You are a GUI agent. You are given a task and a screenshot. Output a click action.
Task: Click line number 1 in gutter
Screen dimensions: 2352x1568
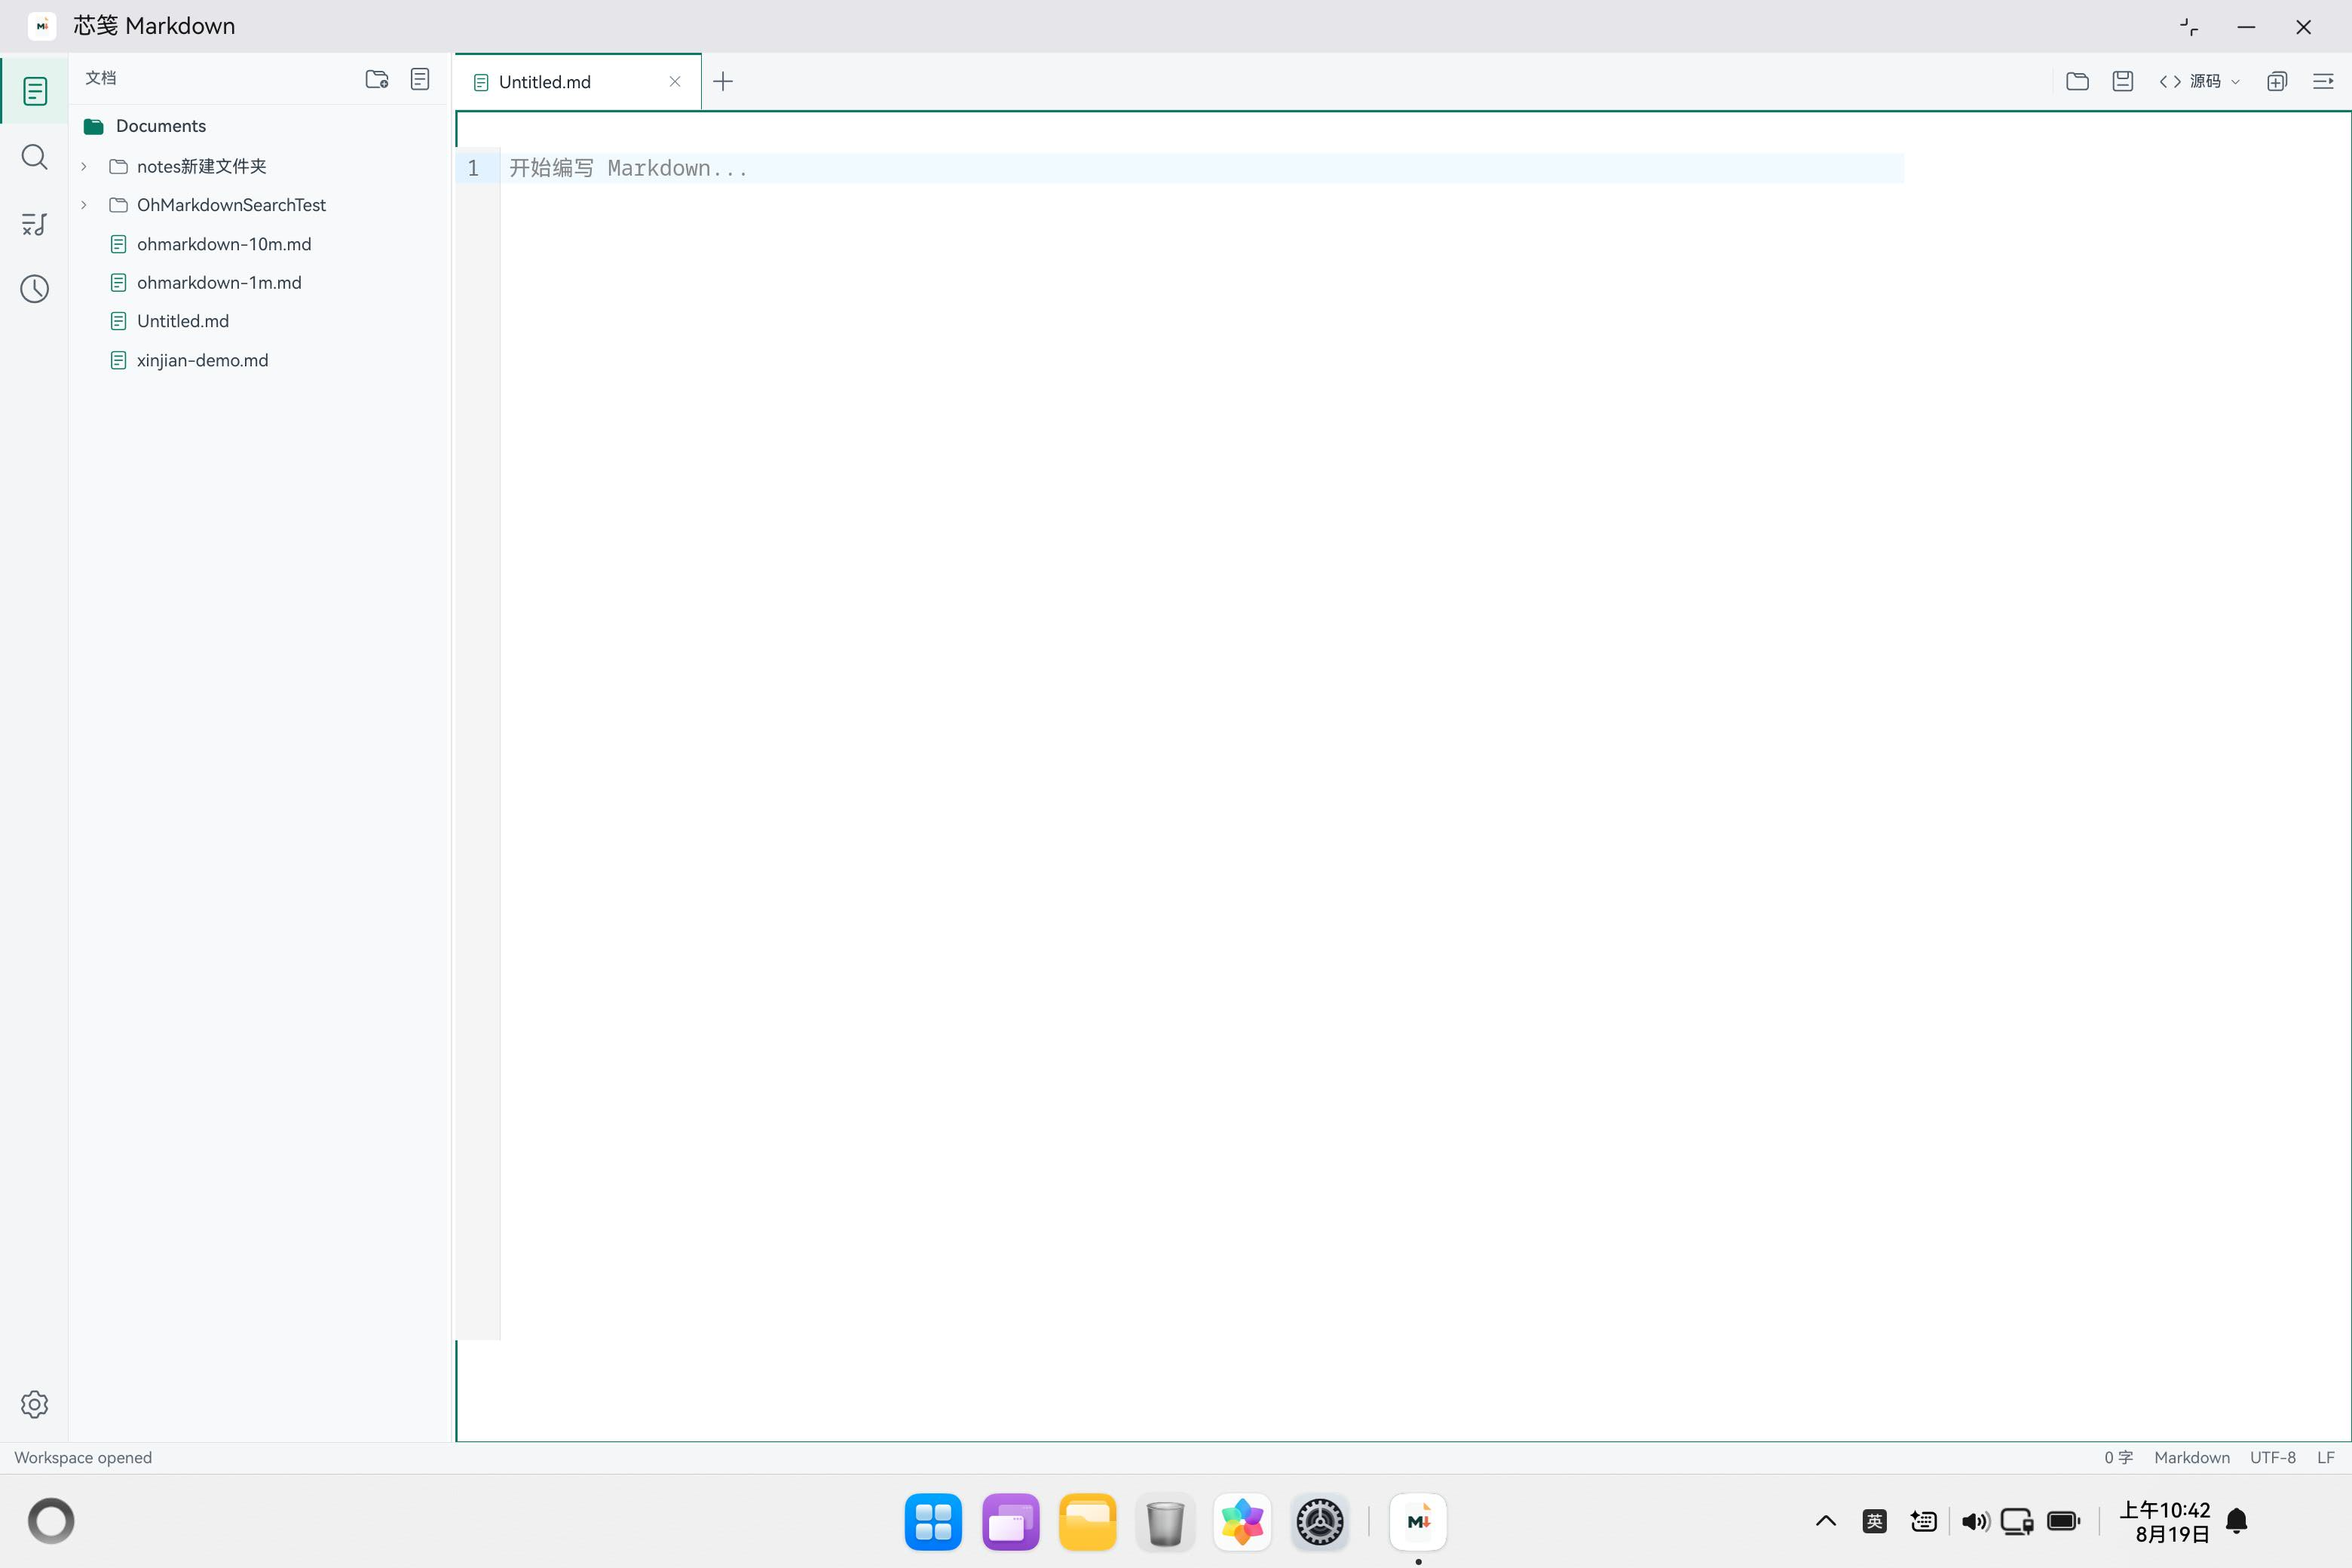(474, 168)
